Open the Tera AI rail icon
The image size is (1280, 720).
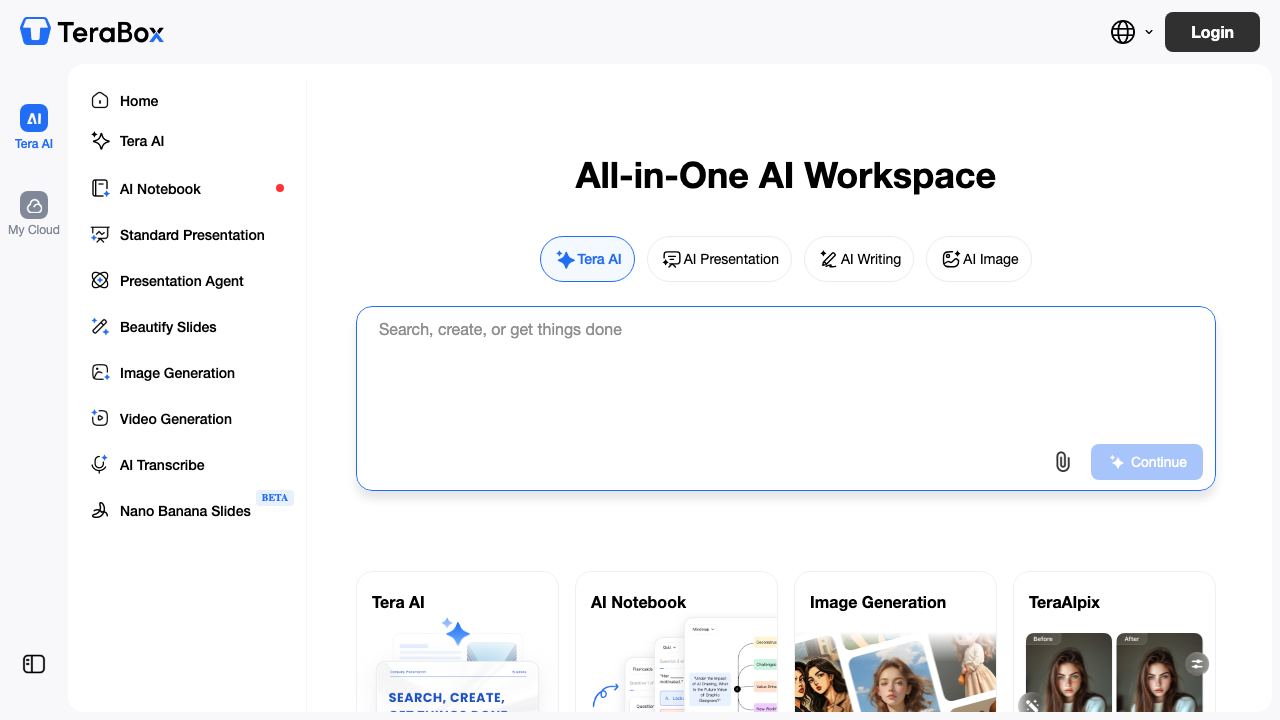34,118
